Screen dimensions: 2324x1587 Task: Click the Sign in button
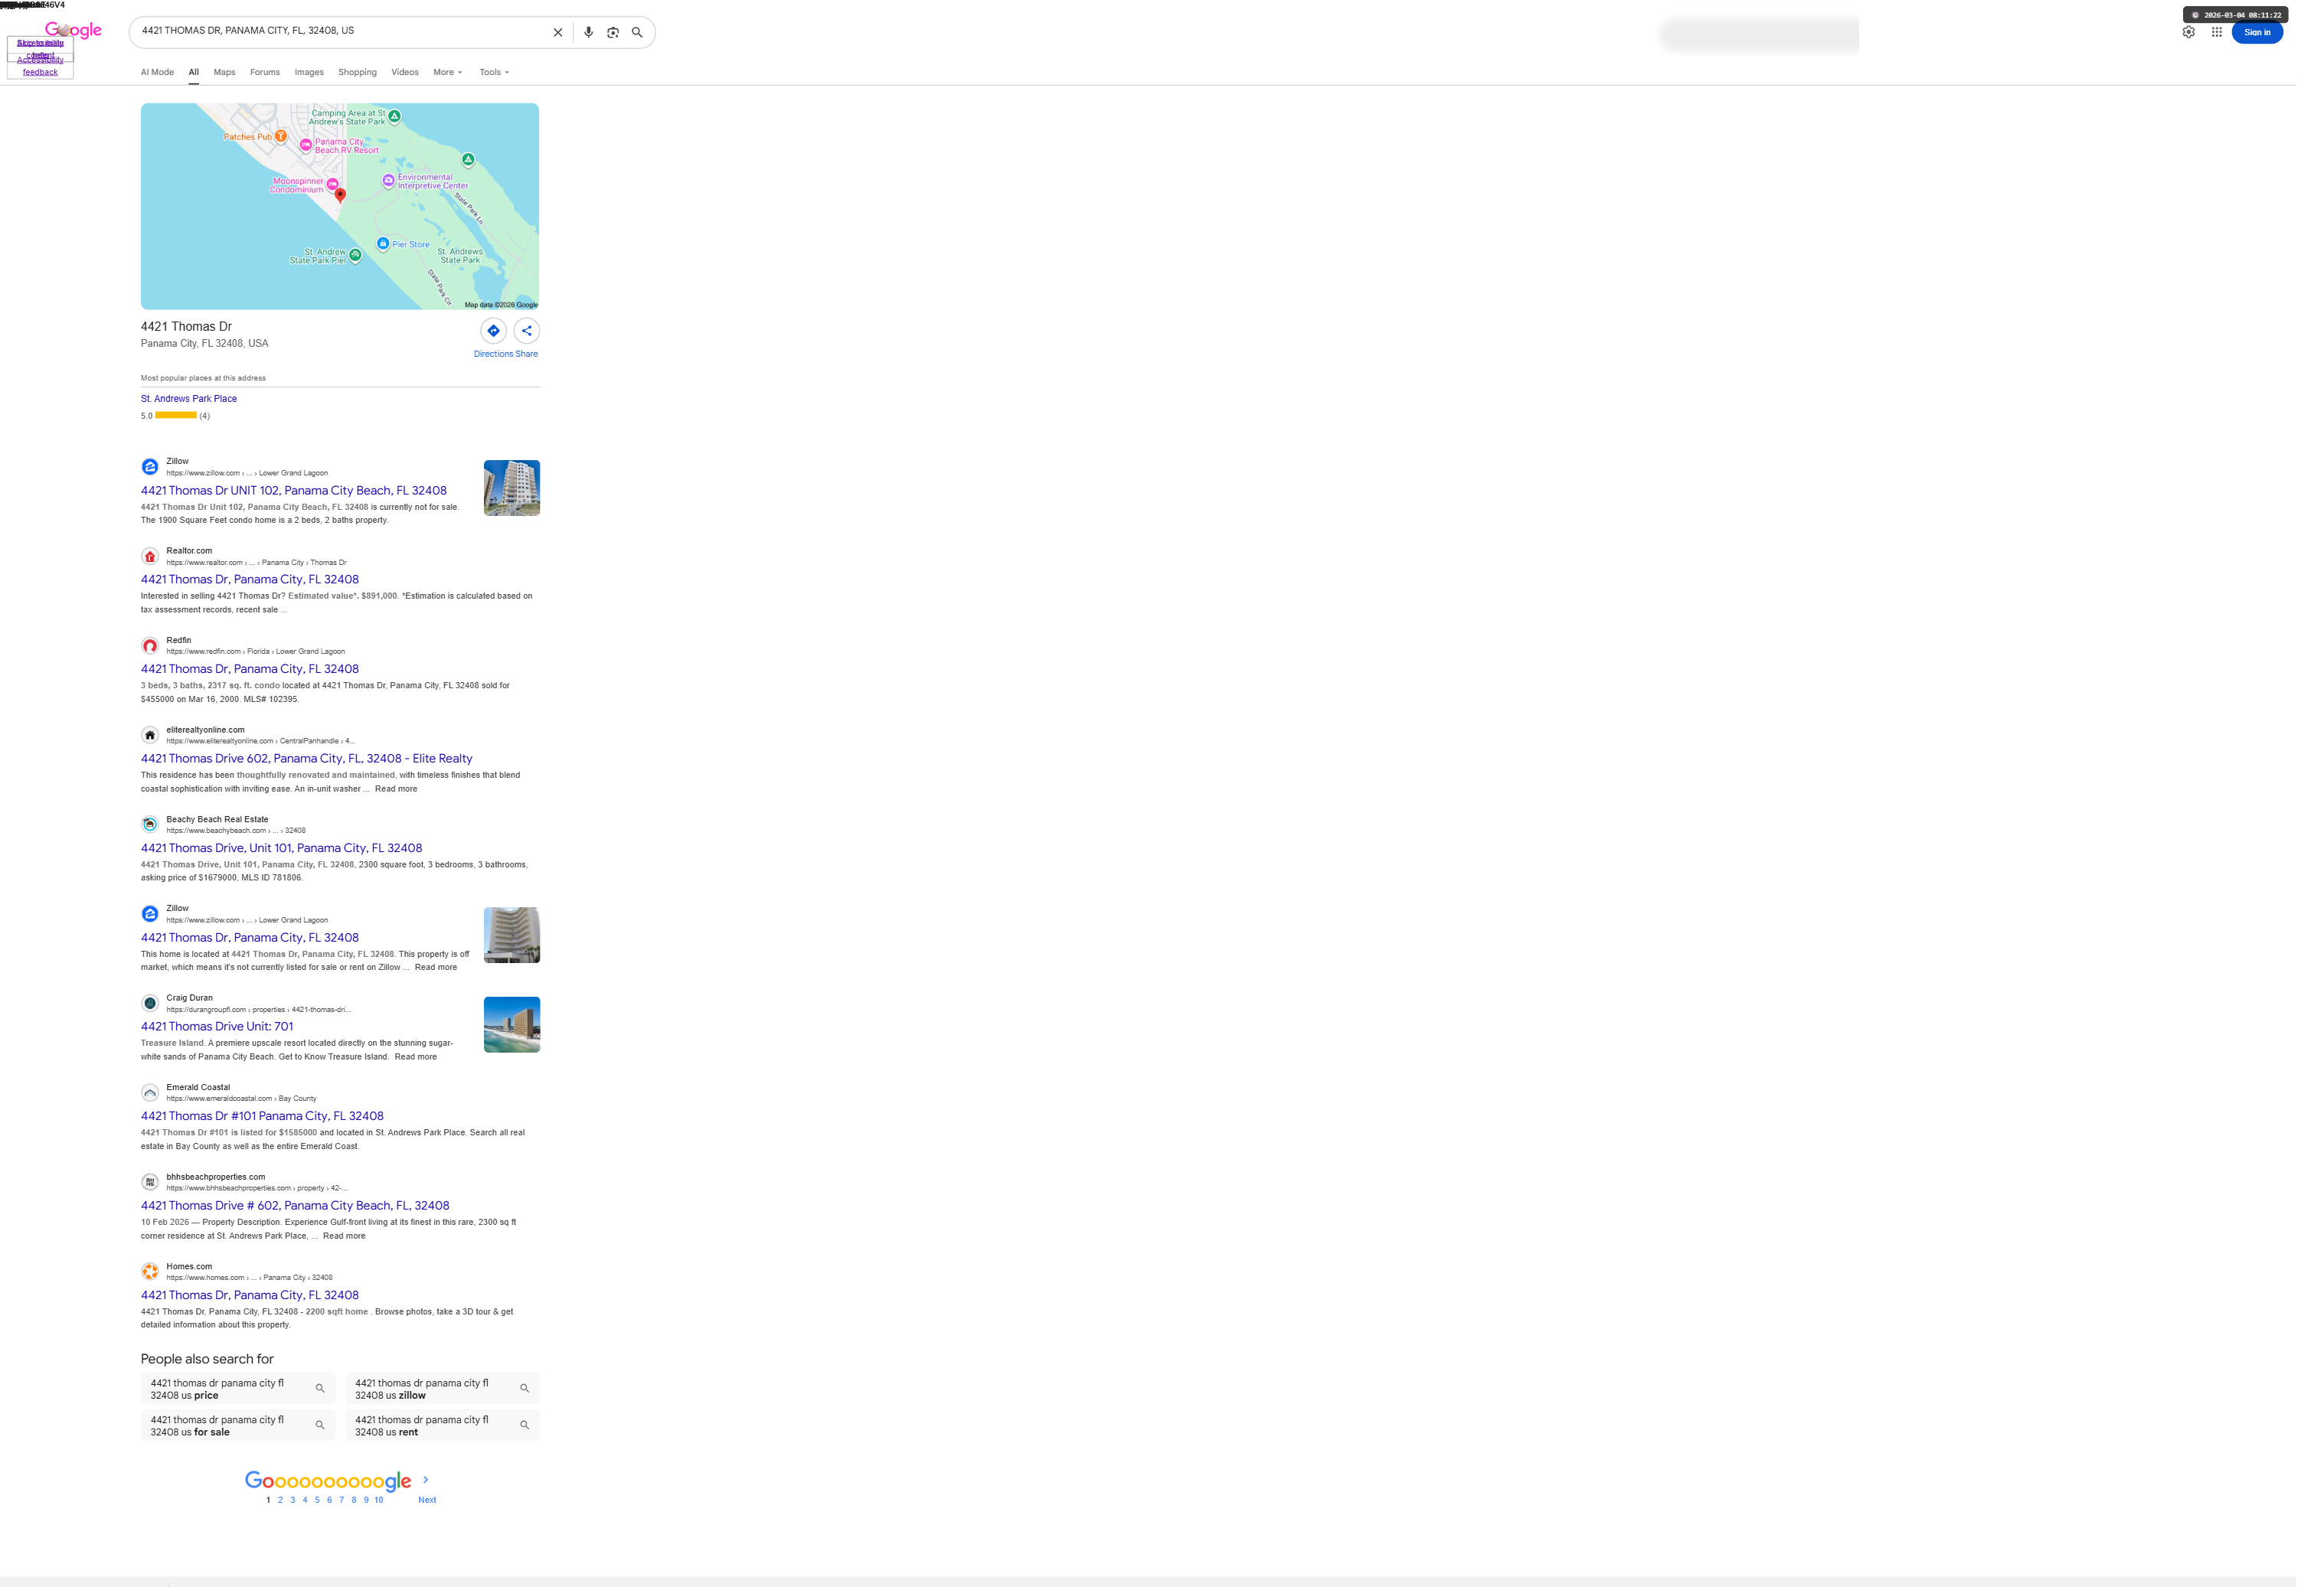point(2257,32)
